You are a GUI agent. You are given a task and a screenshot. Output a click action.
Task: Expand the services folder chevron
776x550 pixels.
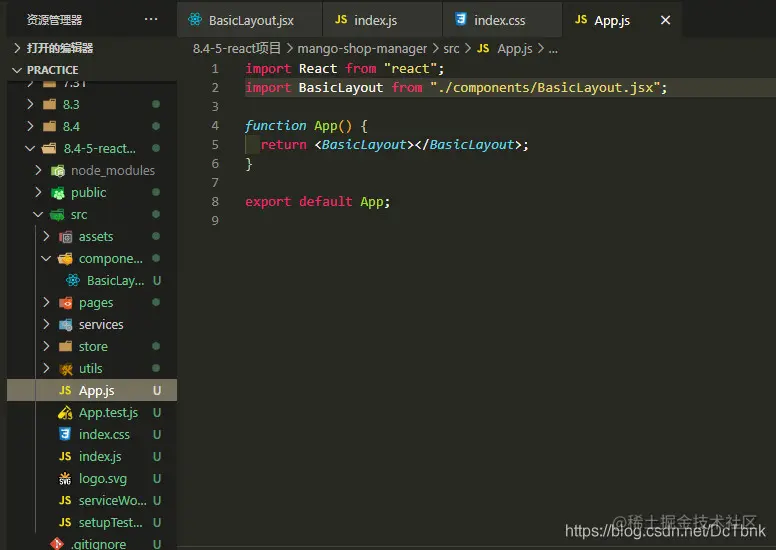[46, 324]
